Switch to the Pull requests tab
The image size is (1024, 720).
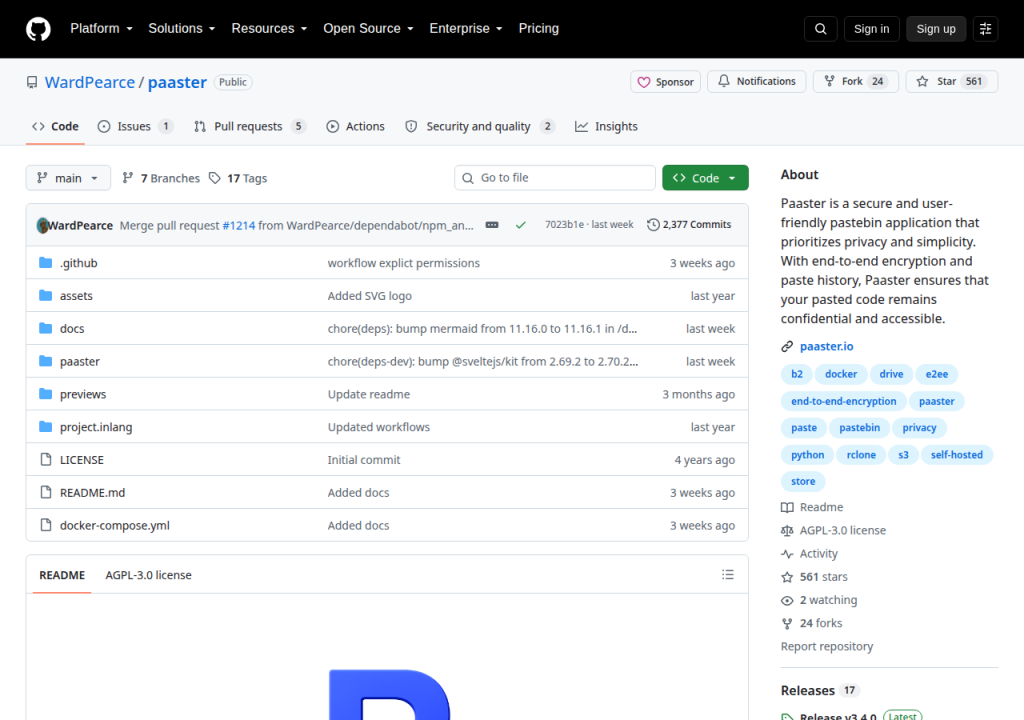[x=249, y=127]
